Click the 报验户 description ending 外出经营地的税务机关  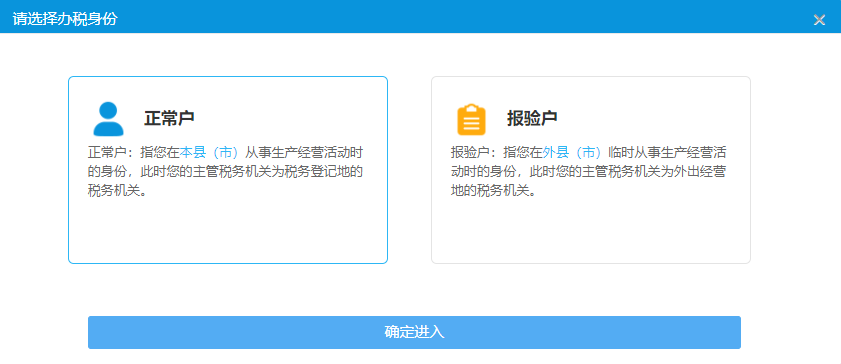(x=589, y=172)
